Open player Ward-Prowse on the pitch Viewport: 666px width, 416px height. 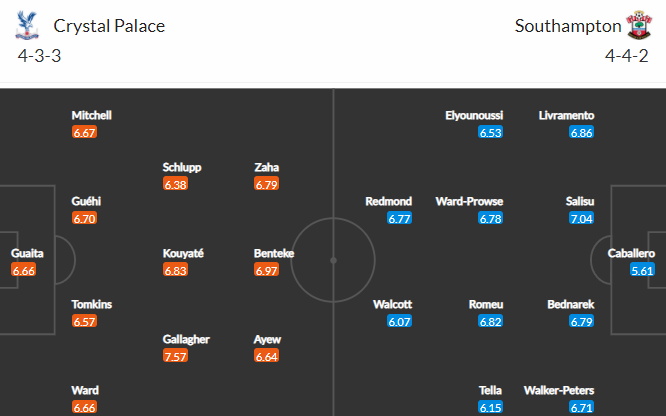point(469,201)
